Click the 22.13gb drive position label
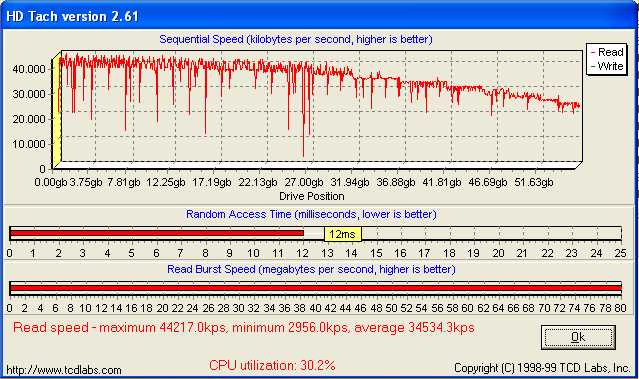The image size is (639, 379). click(x=258, y=182)
